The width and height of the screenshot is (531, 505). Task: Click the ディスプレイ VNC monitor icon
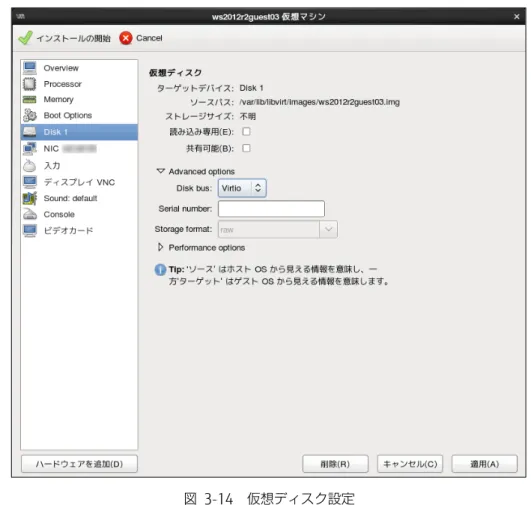click(30, 182)
